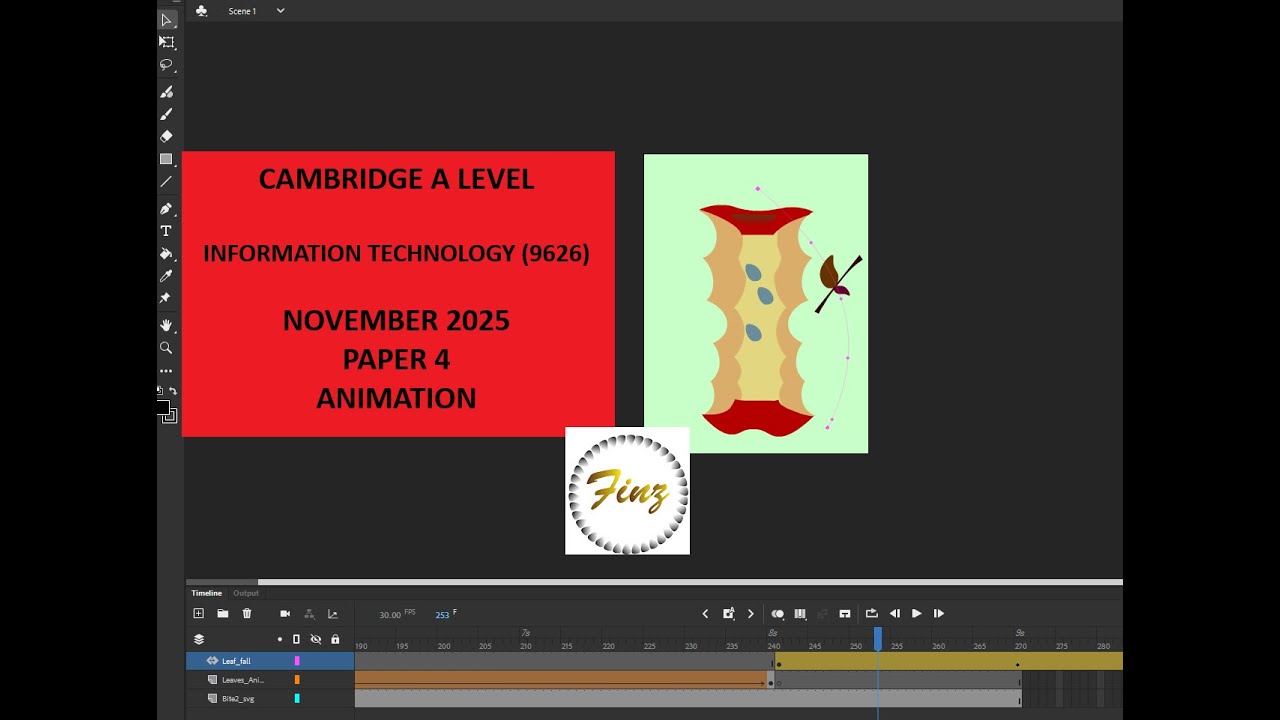Insert keyframe with auto keyframe button
The image size is (1280, 720).
[729, 614]
